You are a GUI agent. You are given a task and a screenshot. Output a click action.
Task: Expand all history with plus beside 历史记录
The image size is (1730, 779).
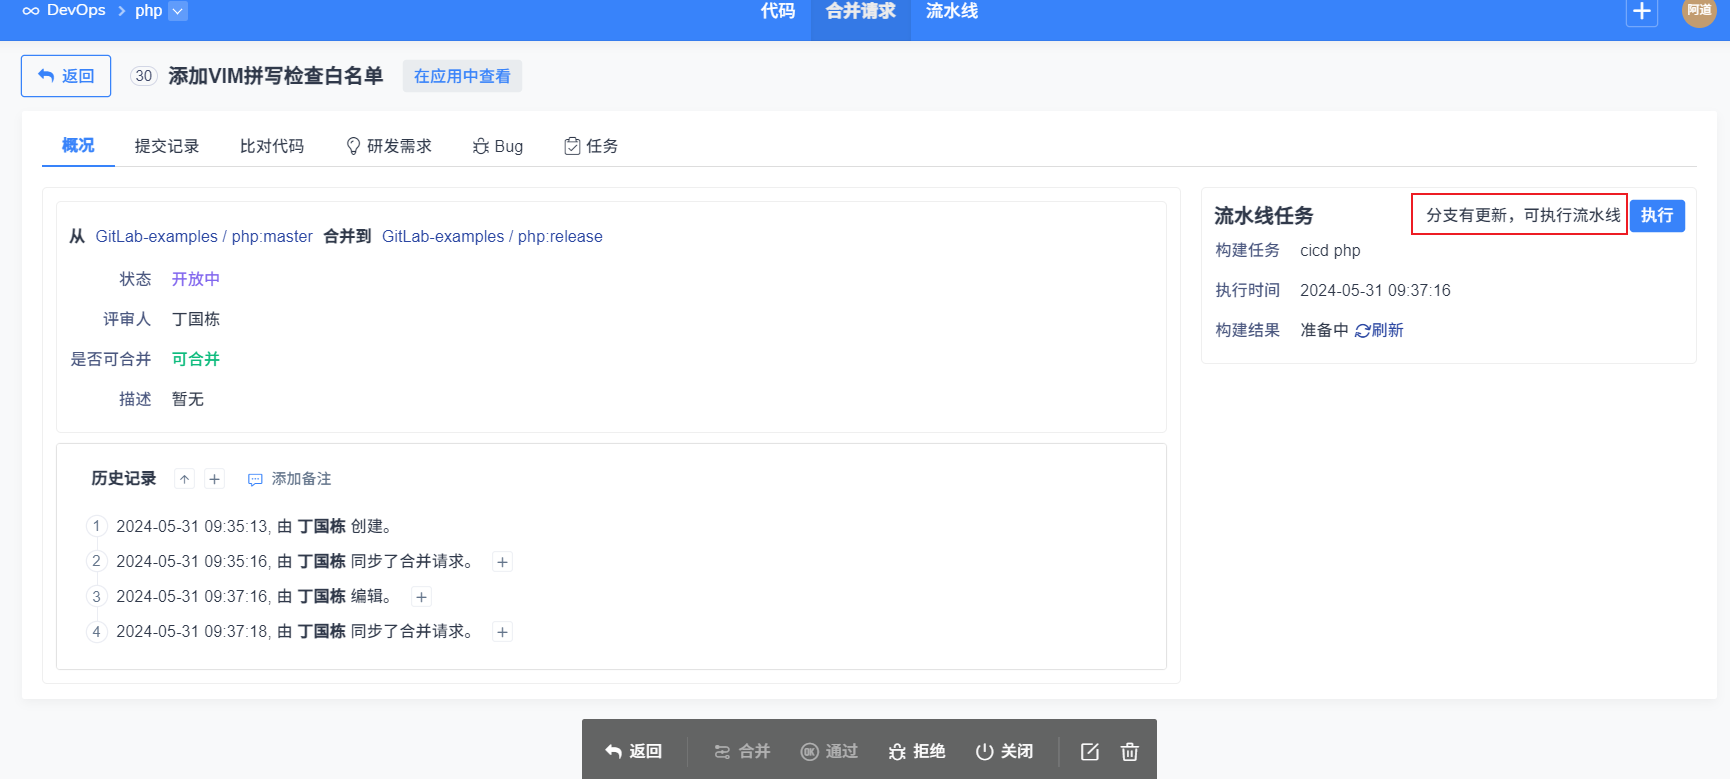[x=214, y=479]
